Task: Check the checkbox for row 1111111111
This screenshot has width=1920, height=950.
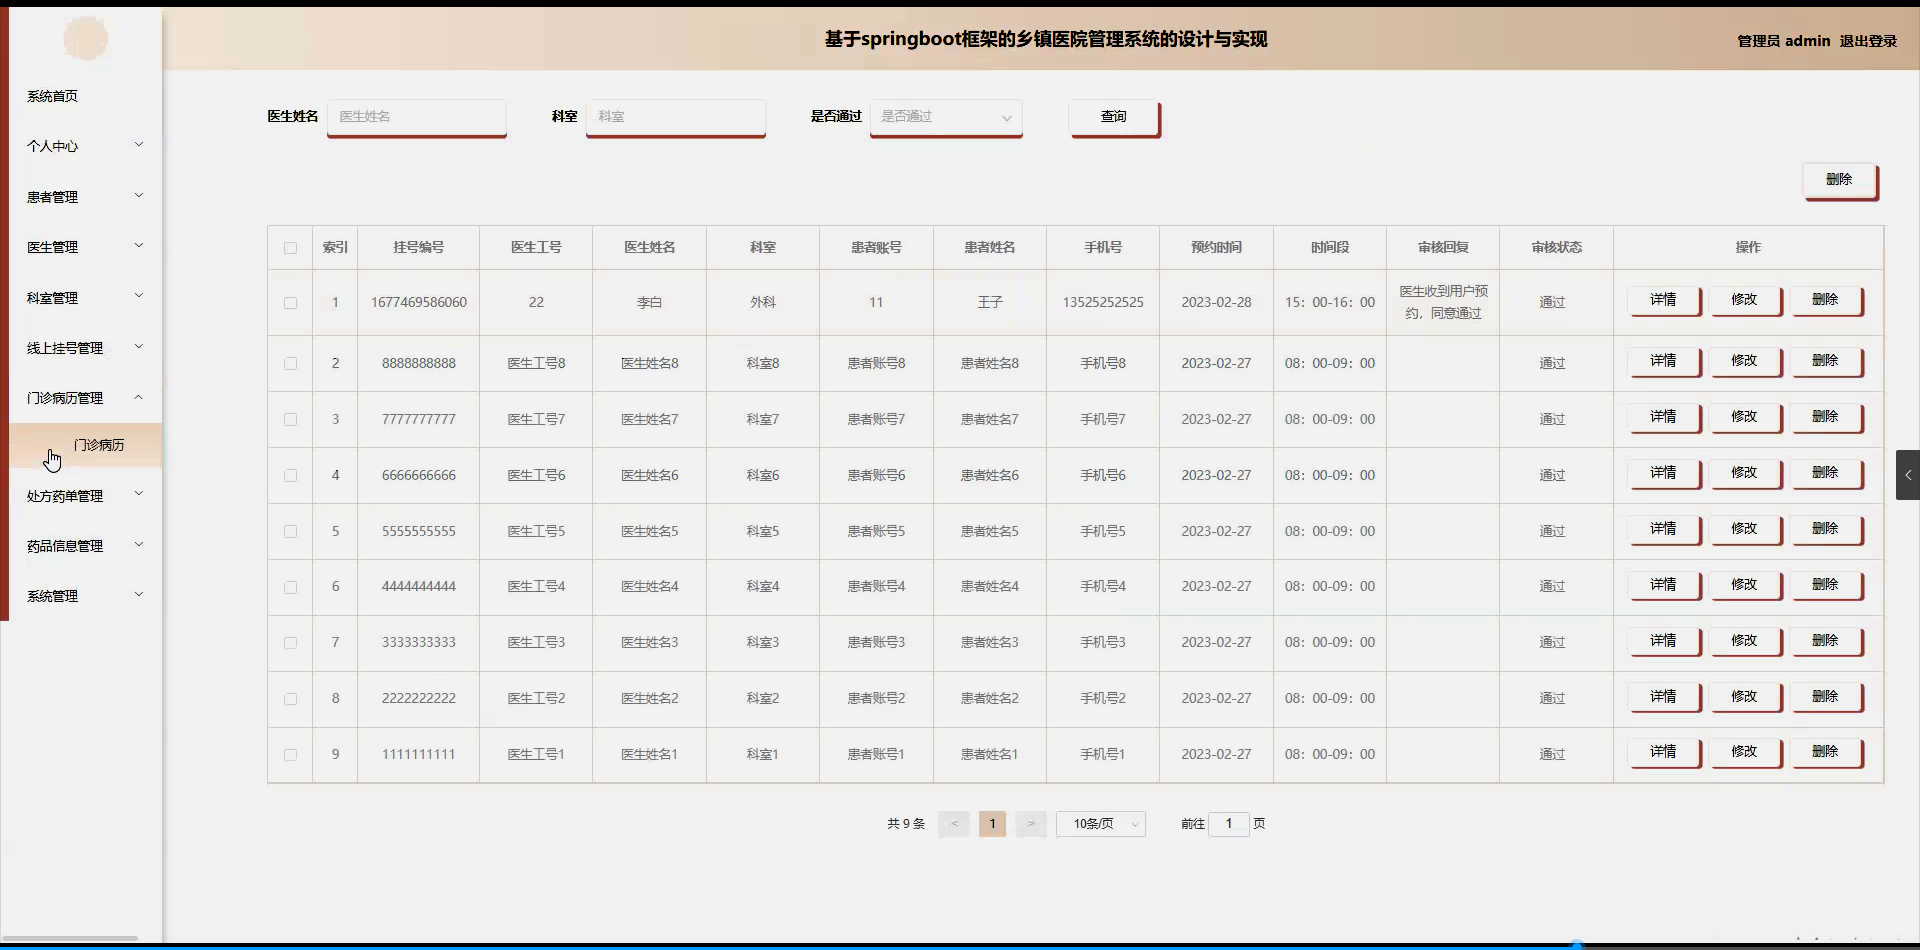Action: [290, 755]
